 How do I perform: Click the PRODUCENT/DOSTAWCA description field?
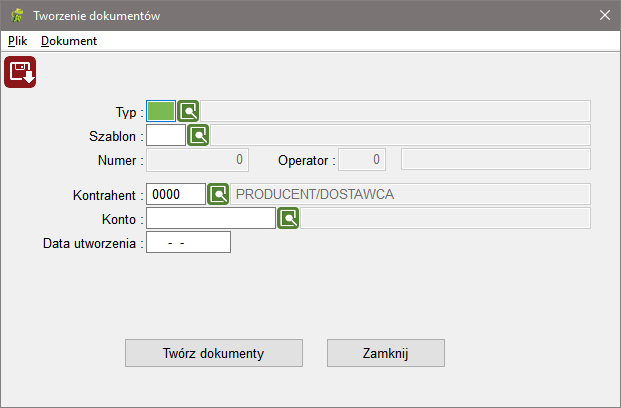pyautogui.click(x=410, y=194)
